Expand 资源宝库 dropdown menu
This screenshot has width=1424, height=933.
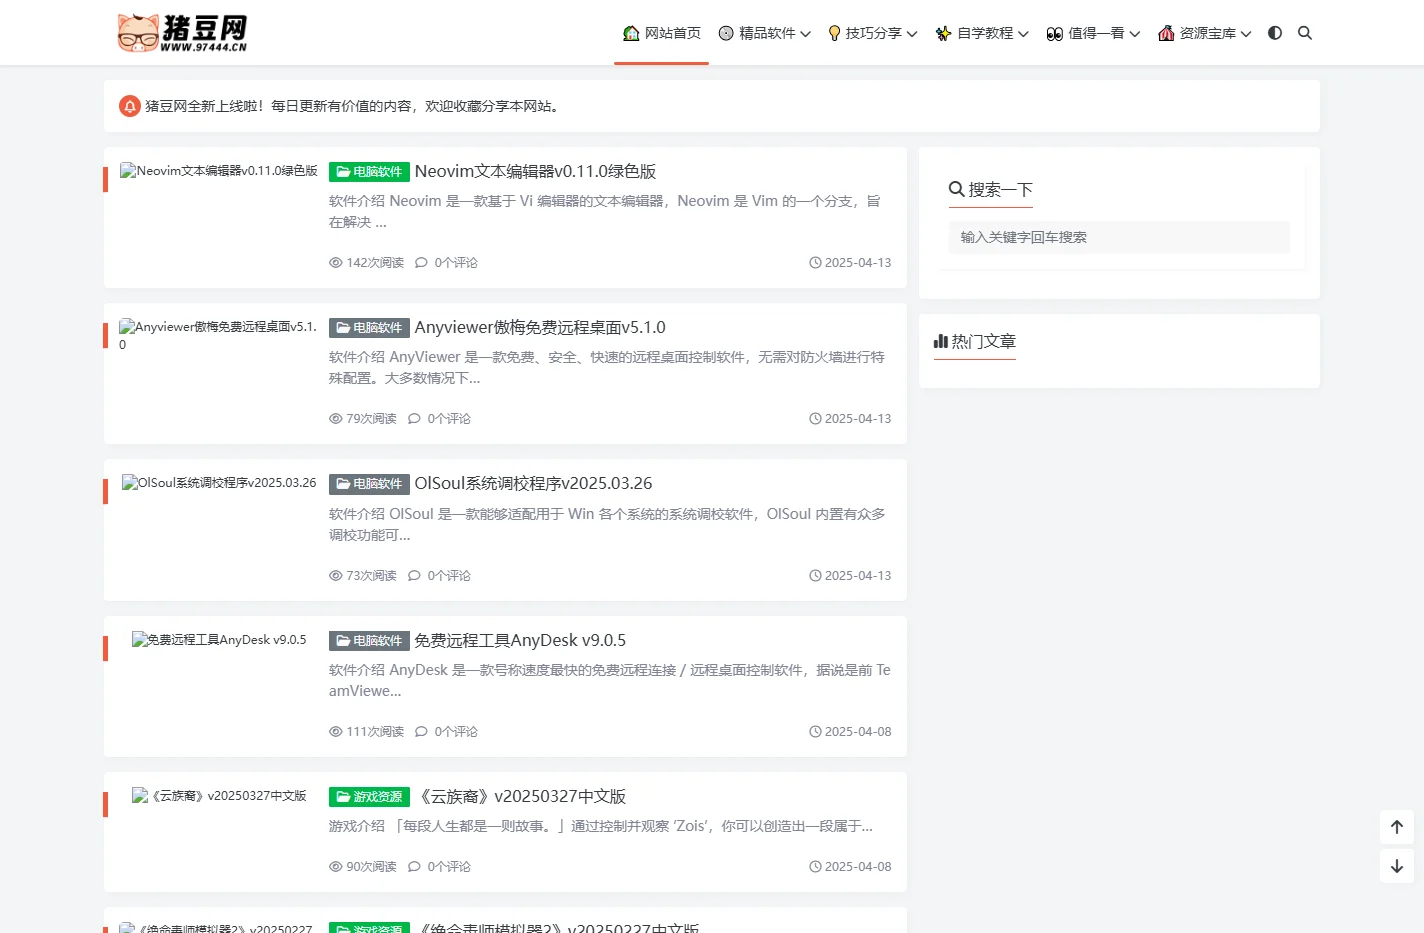(1204, 33)
